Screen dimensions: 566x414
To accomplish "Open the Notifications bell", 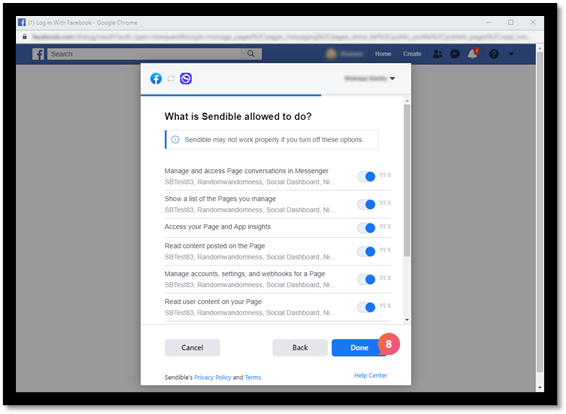I will (473, 54).
